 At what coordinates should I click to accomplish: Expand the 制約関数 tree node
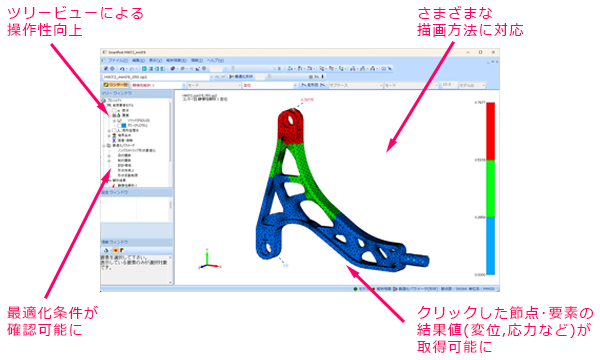pos(109,161)
